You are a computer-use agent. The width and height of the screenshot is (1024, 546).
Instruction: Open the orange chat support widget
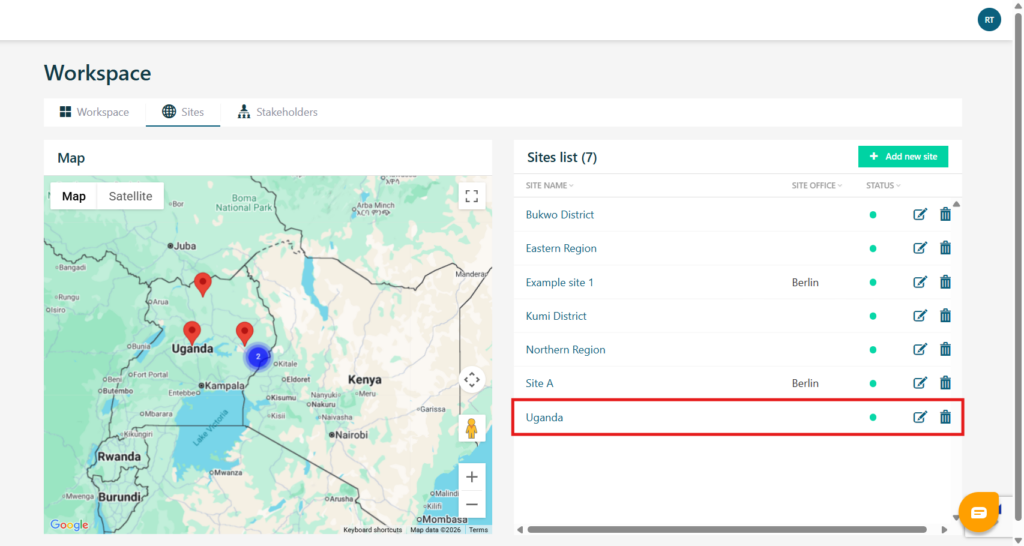tap(978, 512)
